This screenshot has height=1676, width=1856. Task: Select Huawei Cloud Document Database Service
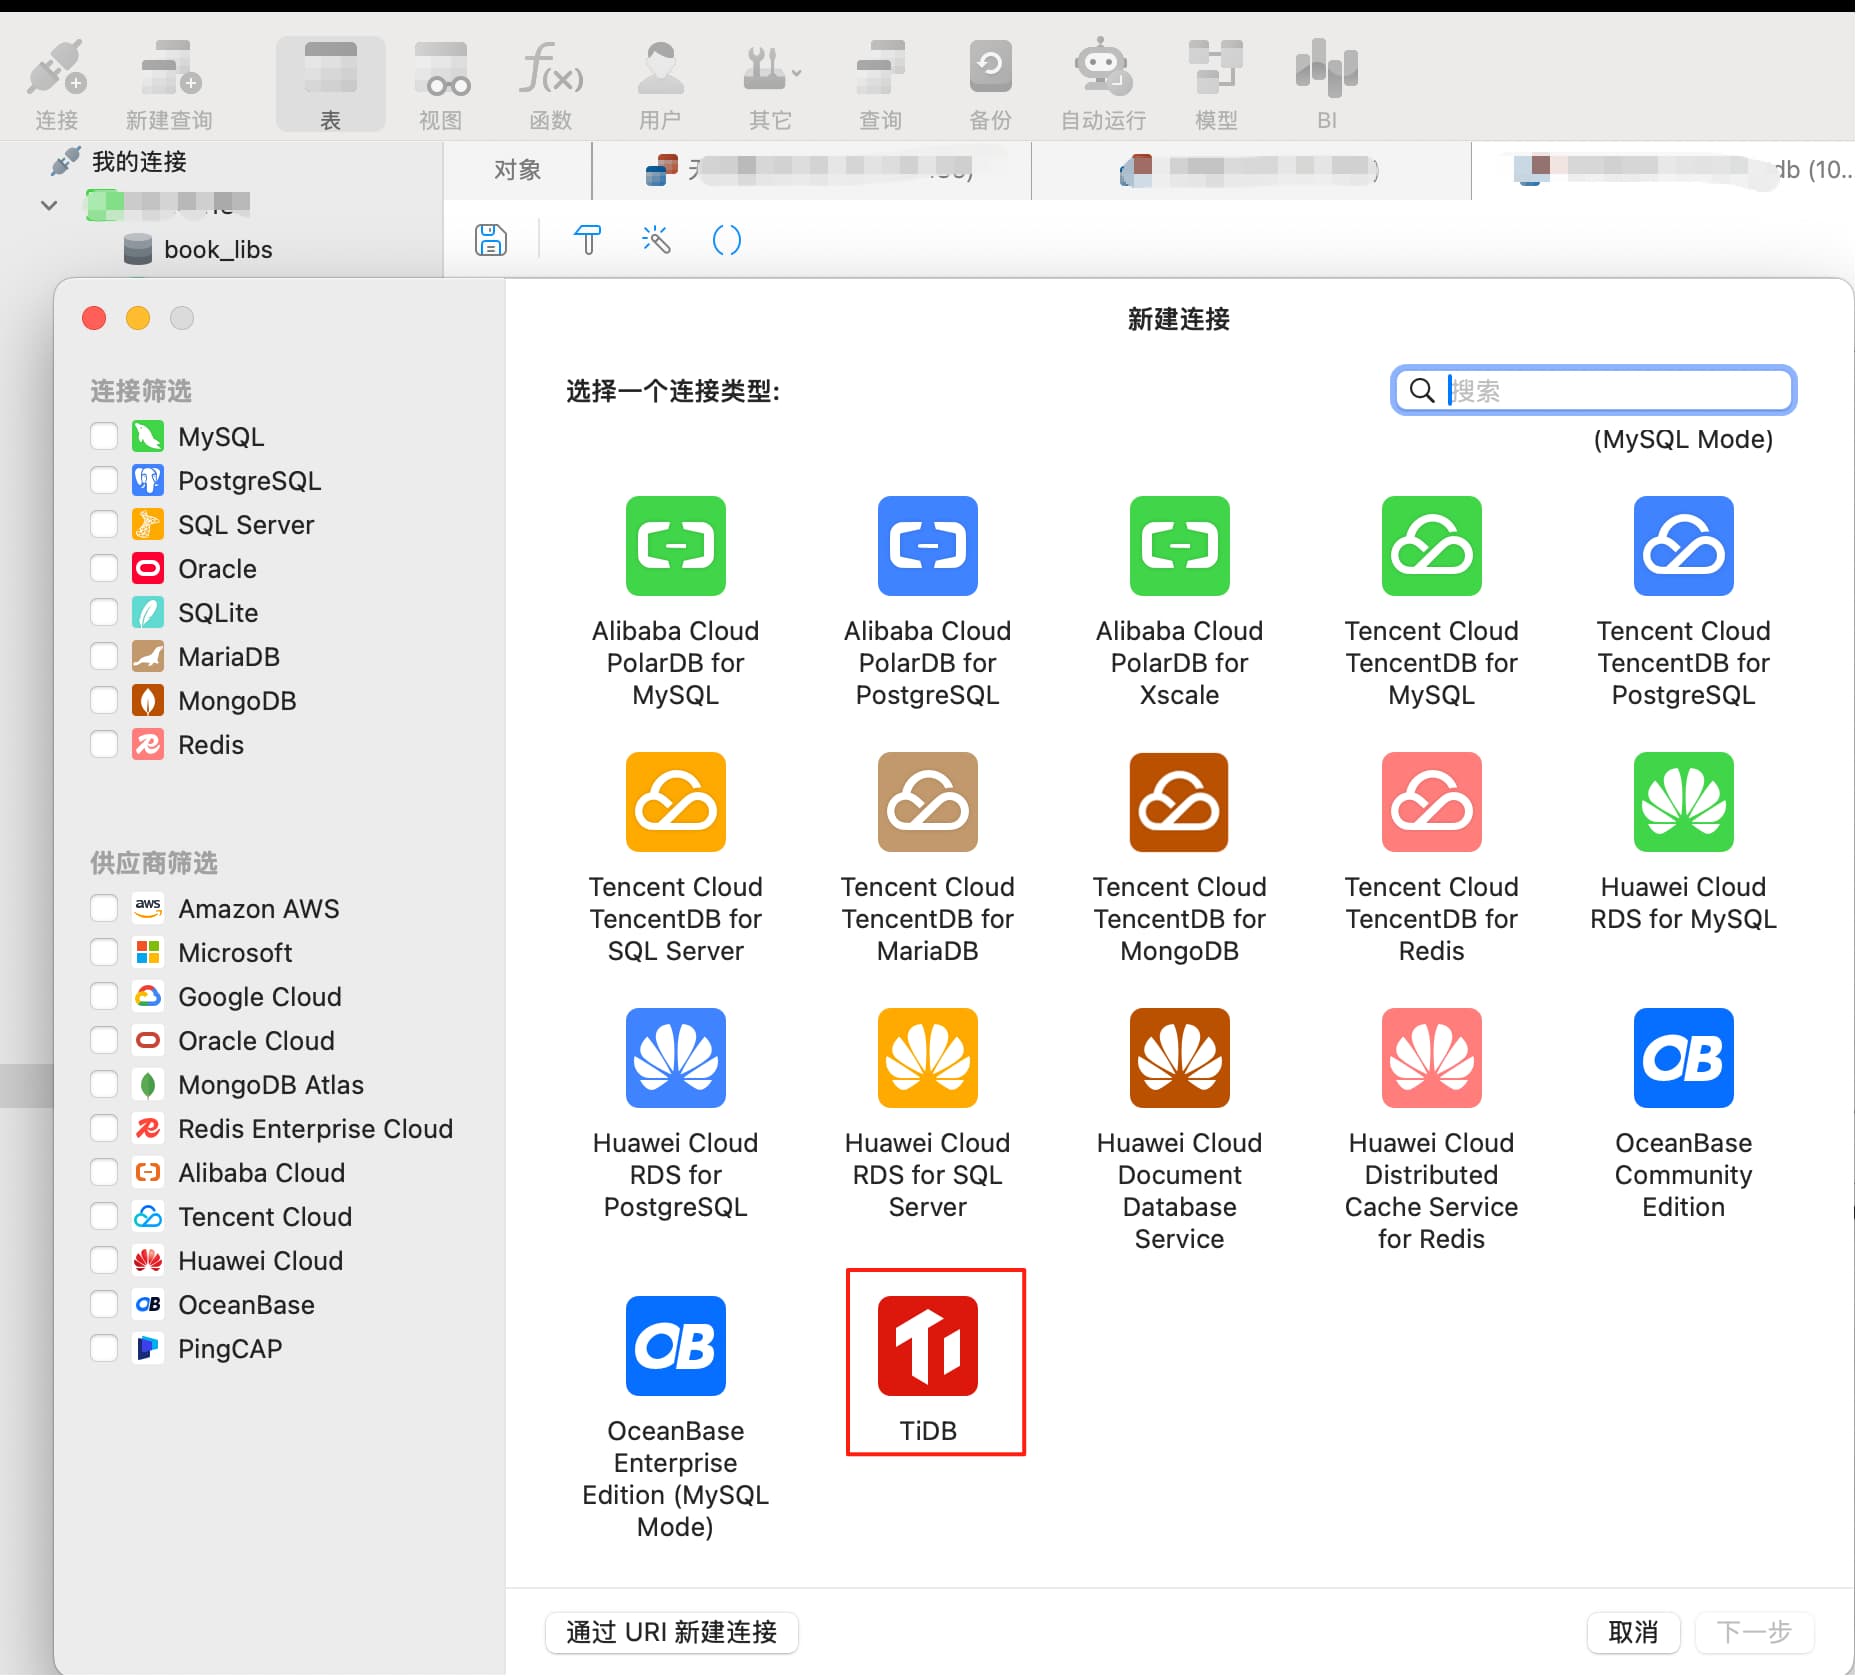(x=1180, y=1058)
